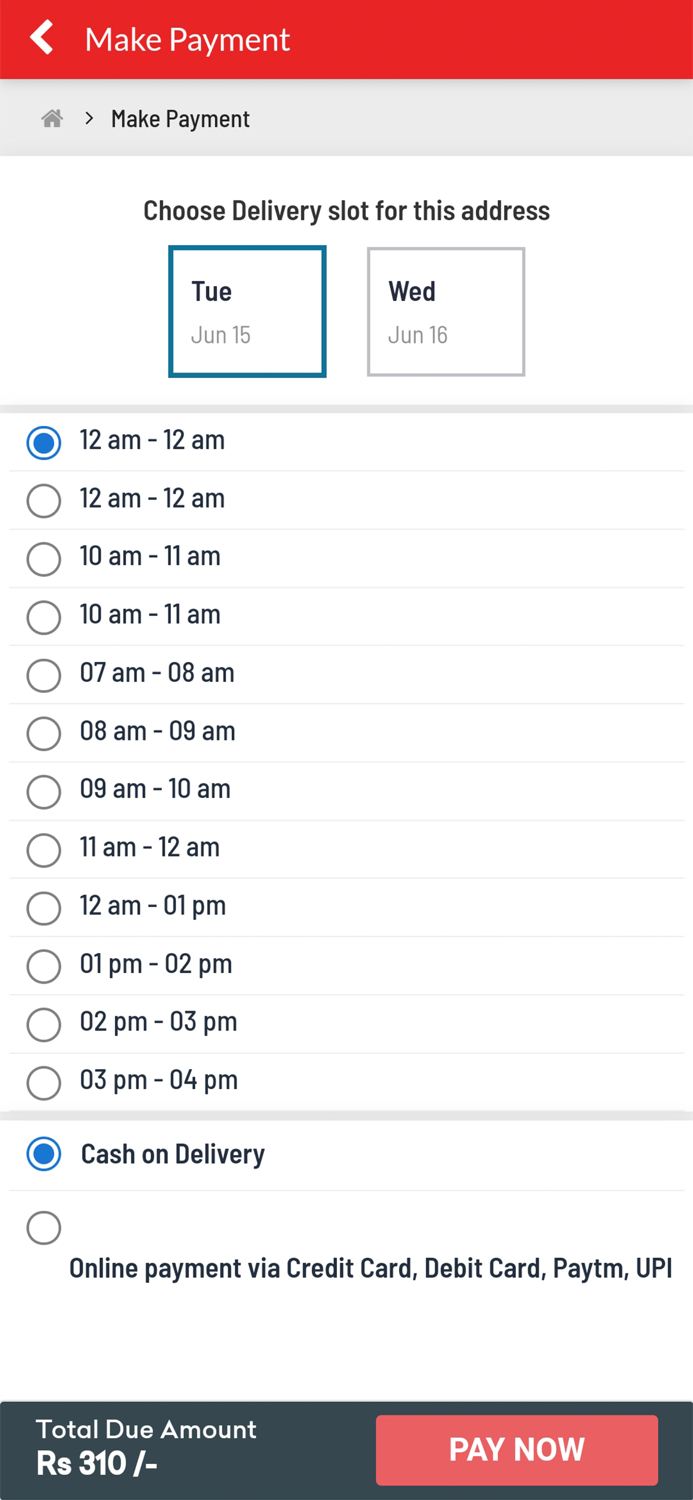Go to home via breadcrumb house icon
This screenshot has height=1500, width=693.
point(52,119)
